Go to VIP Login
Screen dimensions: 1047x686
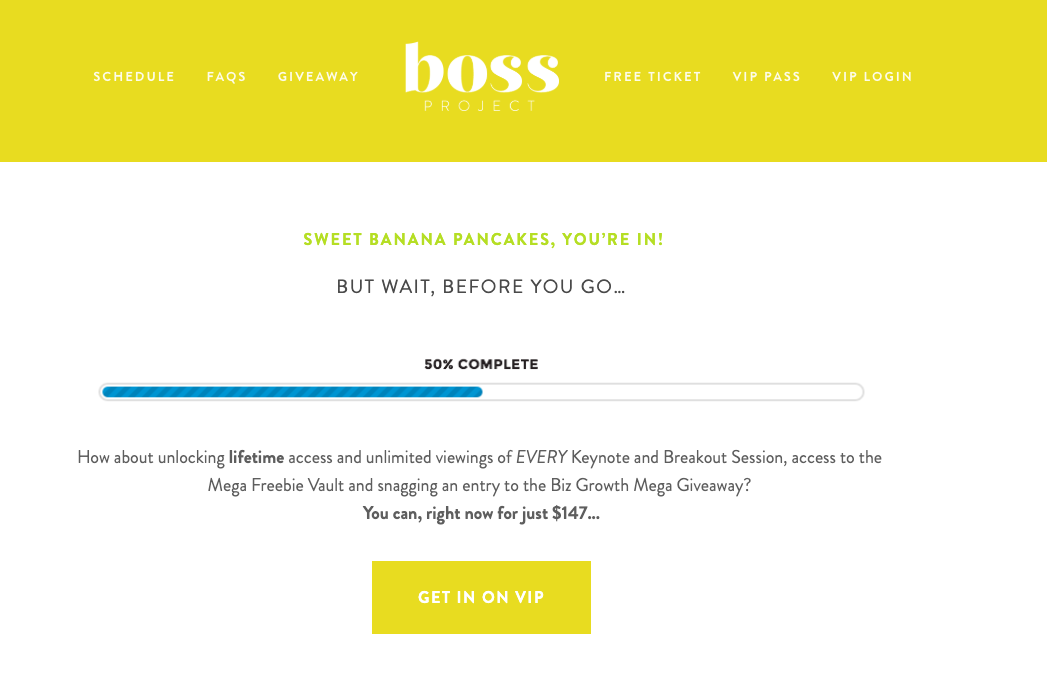pyautogui.click(x=872, y=77)
